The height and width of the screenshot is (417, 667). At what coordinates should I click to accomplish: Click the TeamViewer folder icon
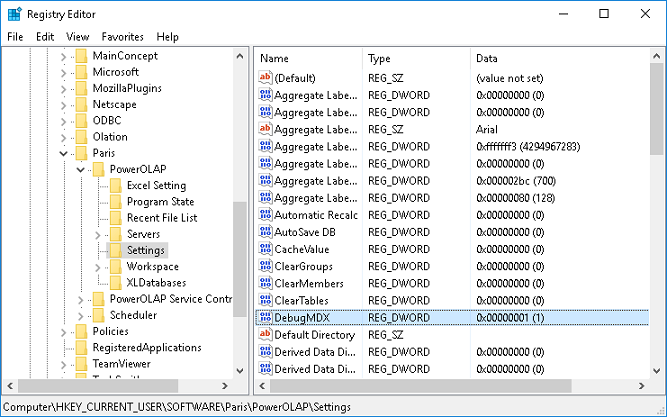tap(81, 364)
